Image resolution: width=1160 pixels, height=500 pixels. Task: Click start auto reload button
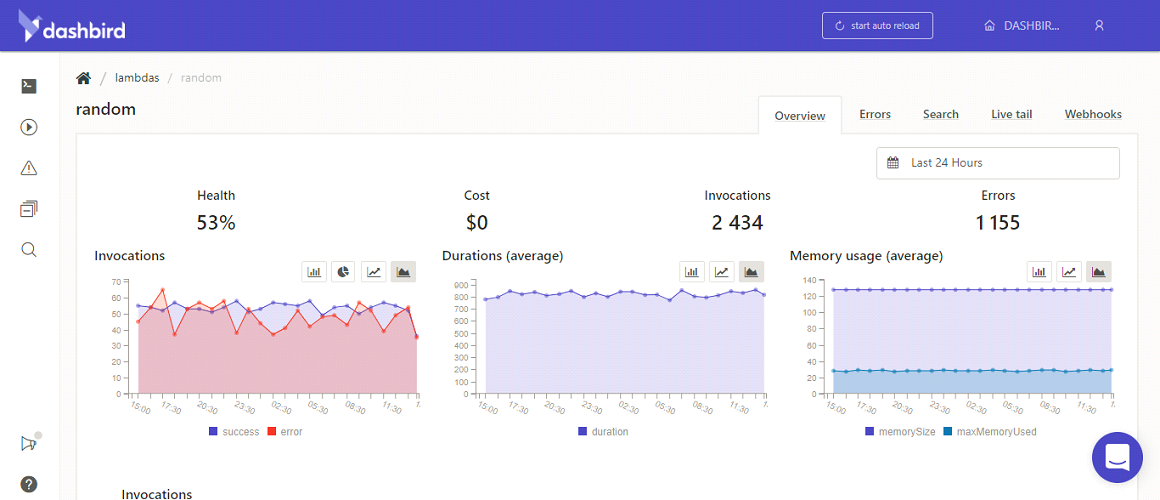877,25
